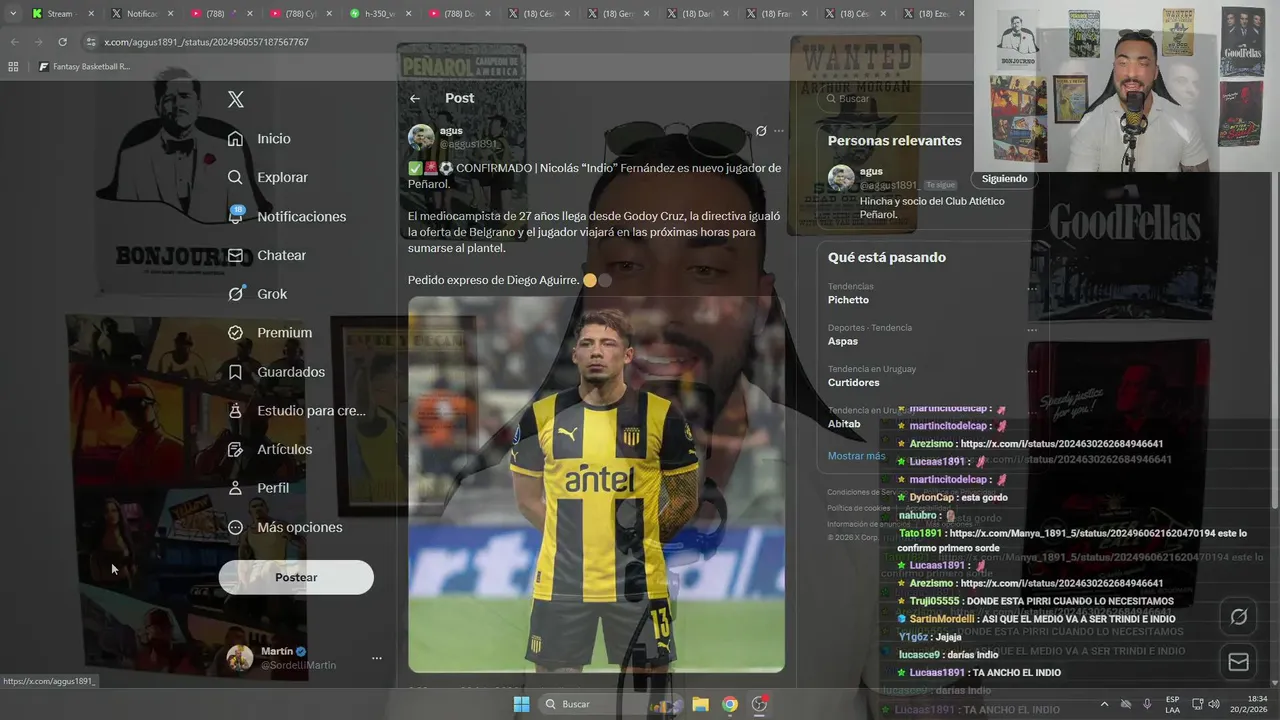Toggle the Siguiendo follow button for agus
This screenshot has width=1280, height=720.
[1004, 179]
